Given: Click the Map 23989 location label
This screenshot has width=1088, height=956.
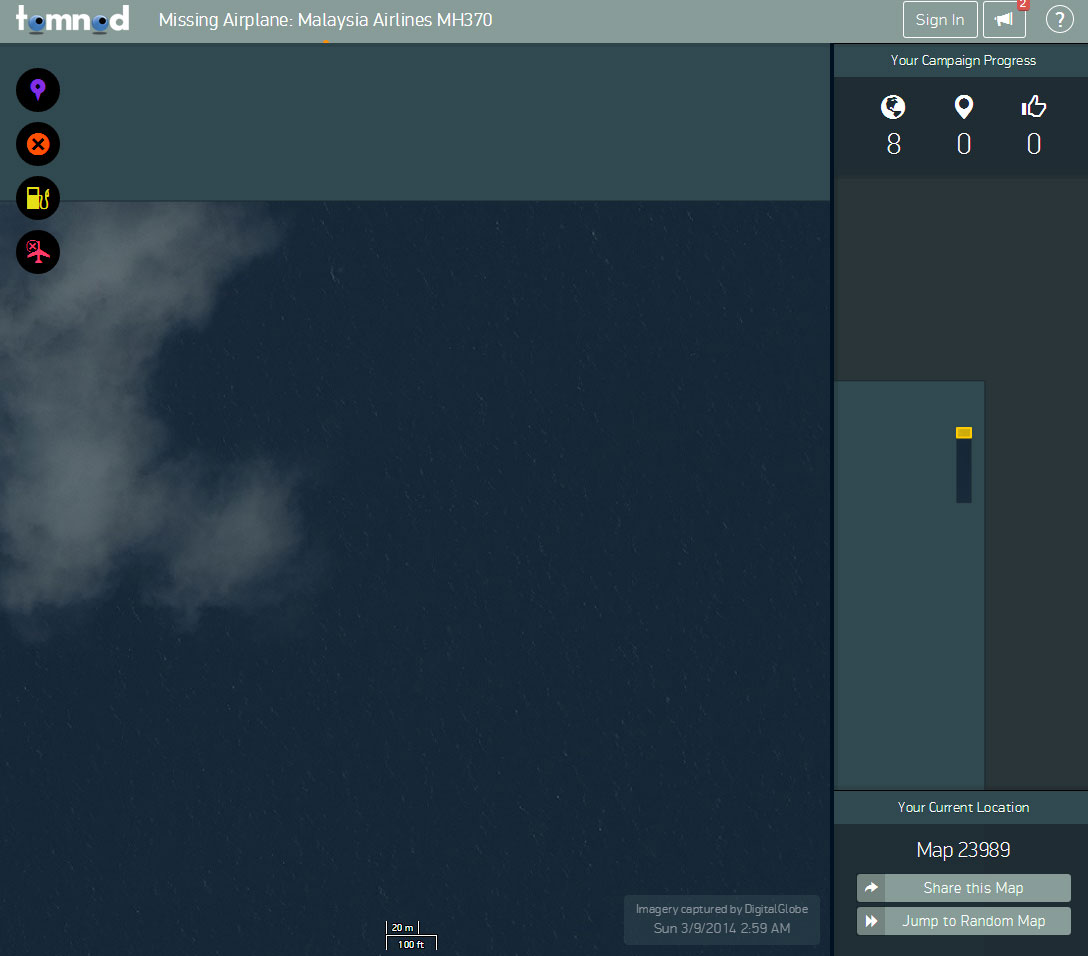Looking at the screenshot, I should coord(963,850).
